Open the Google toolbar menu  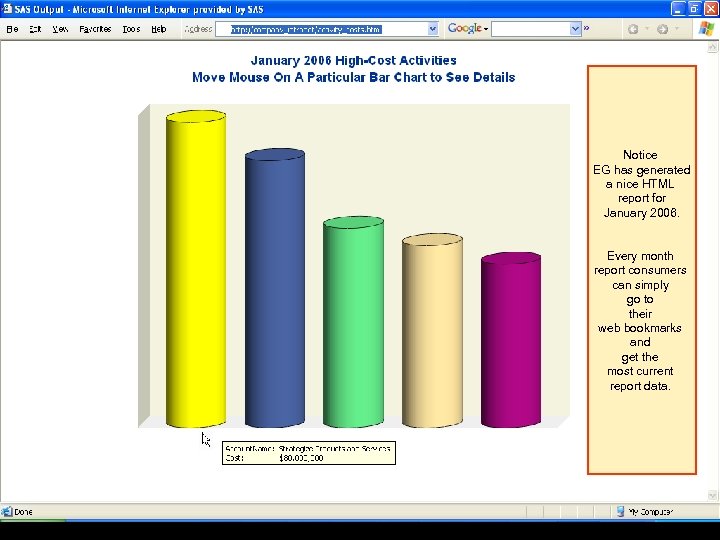point(468,28)
